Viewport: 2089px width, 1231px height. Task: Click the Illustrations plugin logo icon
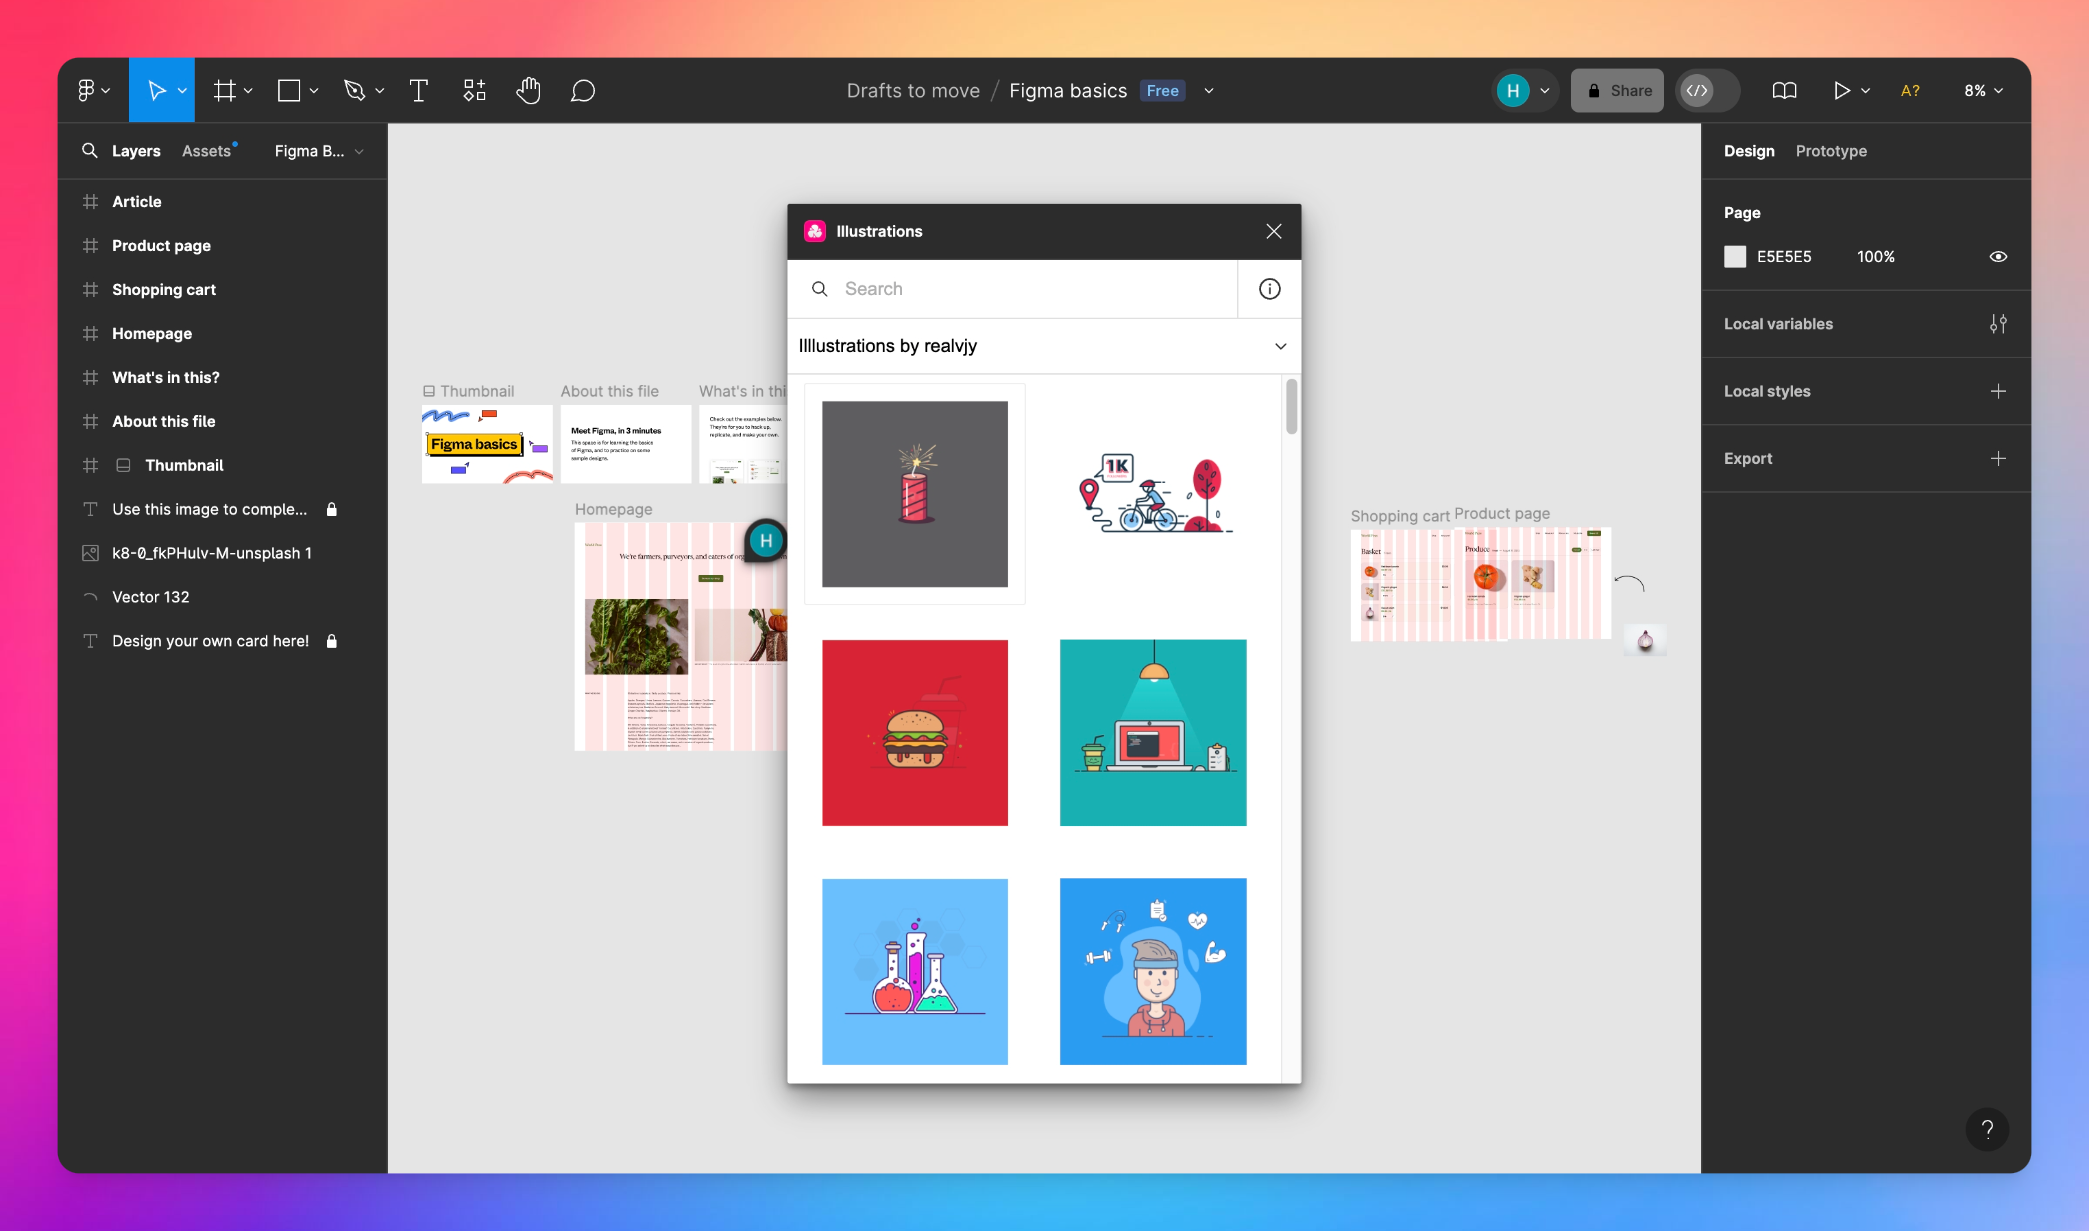[815, 231]
